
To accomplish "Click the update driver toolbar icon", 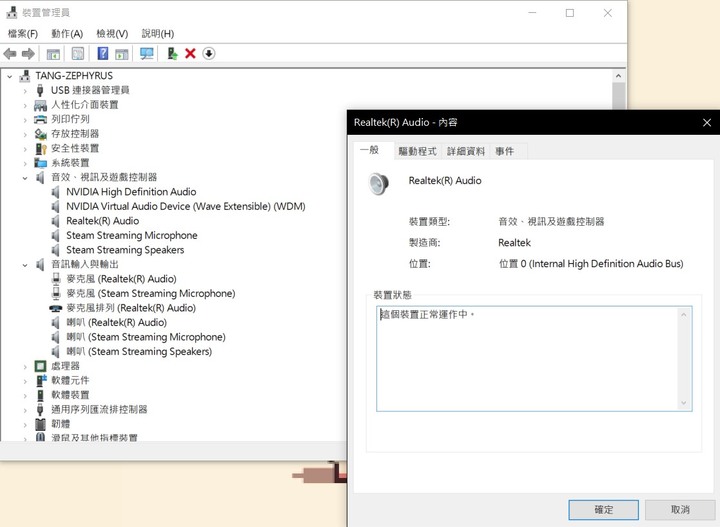I will click(172, 54).
